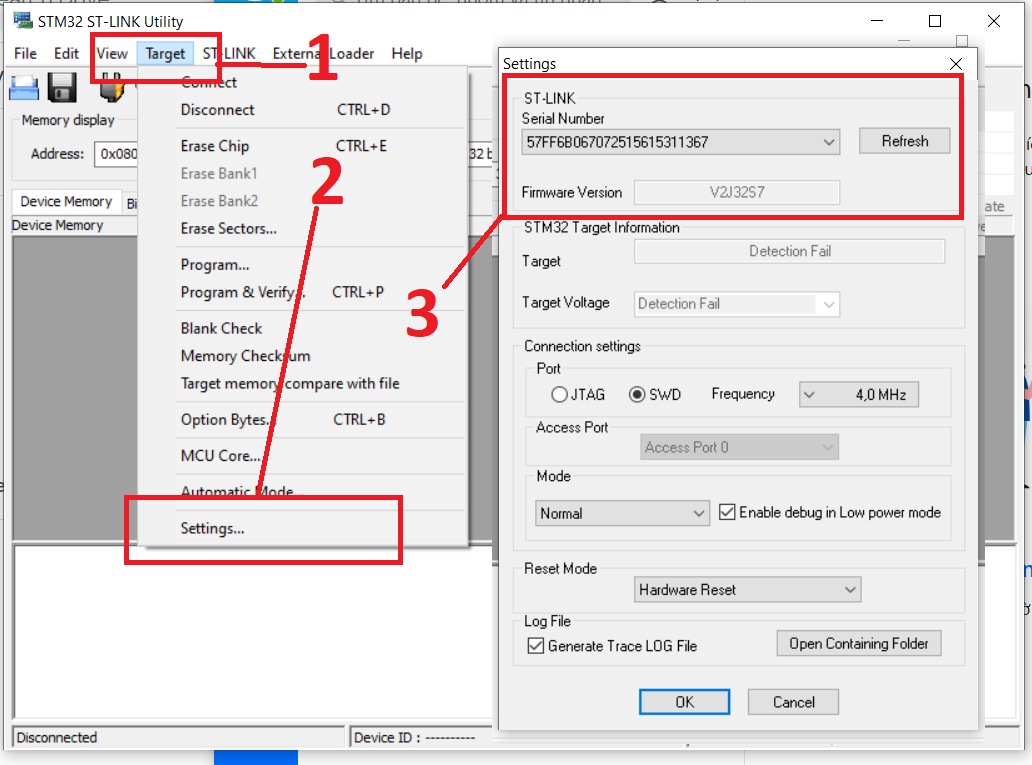The height and width of the screenshot is (765, 1032).
Task: Select the SWD port radio button
Action: (x=637, y=395)
